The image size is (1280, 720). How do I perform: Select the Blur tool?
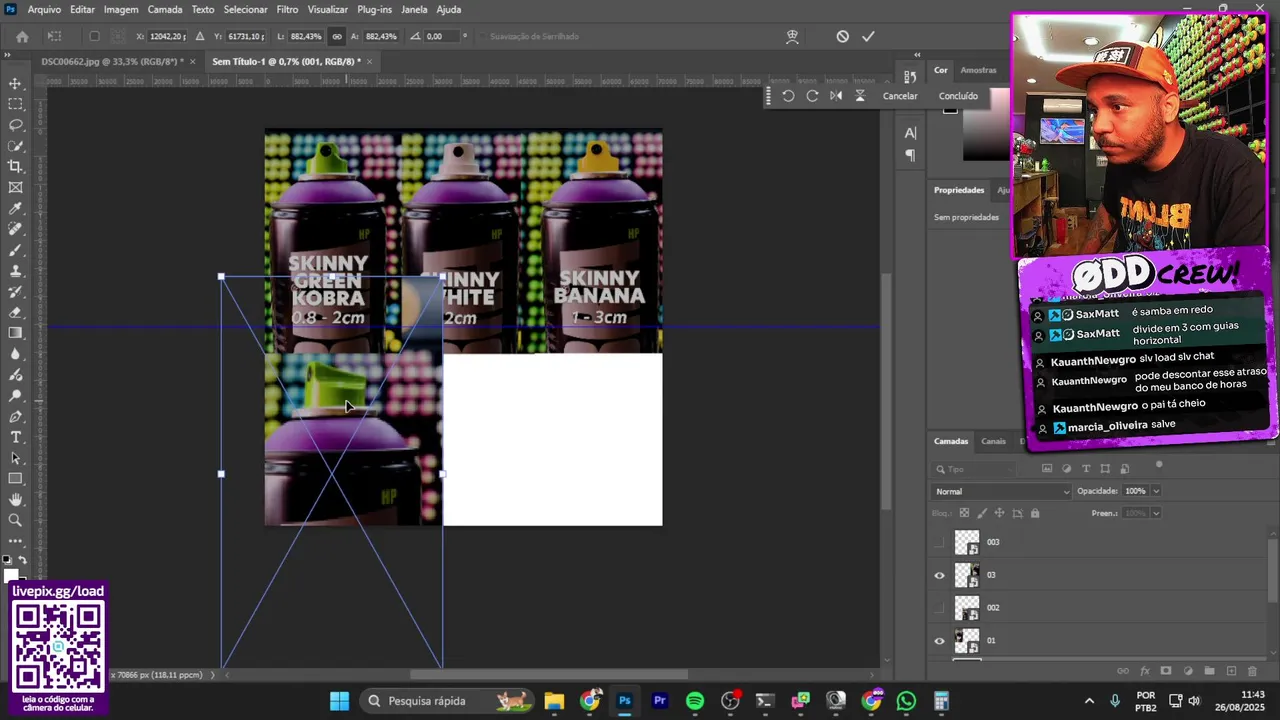pos(15,354)
